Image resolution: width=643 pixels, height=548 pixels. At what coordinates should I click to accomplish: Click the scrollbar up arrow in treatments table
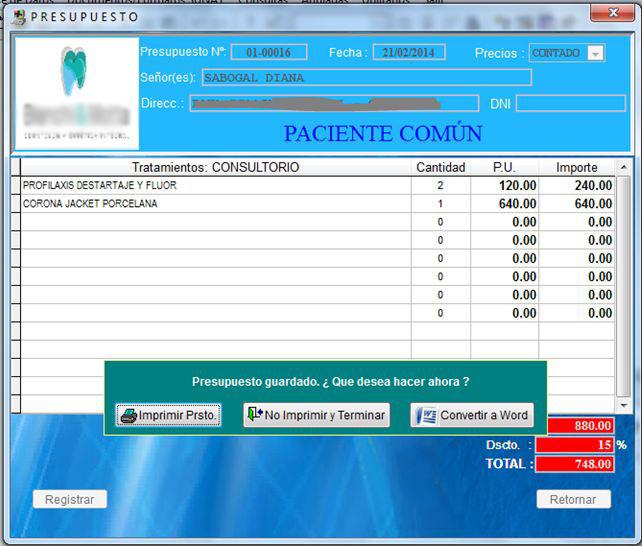(623, 167)
